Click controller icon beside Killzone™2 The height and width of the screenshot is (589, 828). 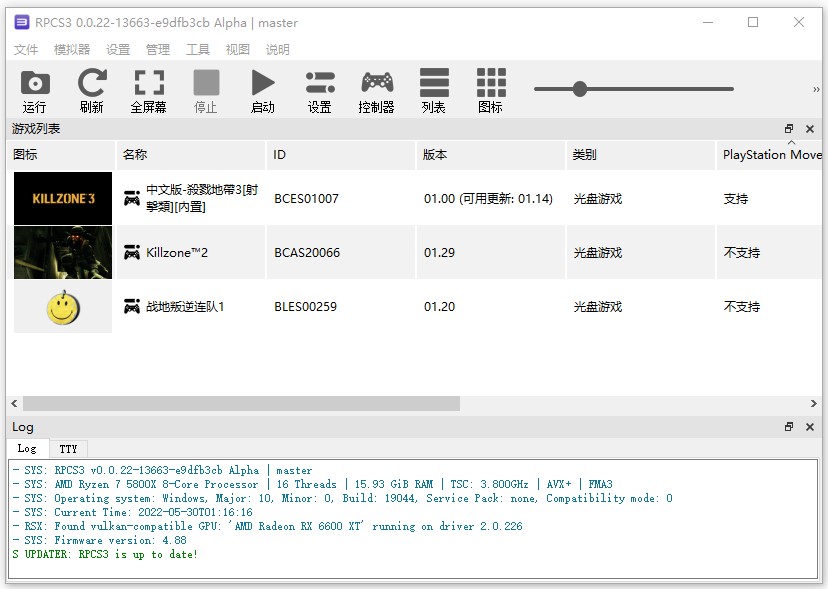pyautogui.click(x=131, y=253)
